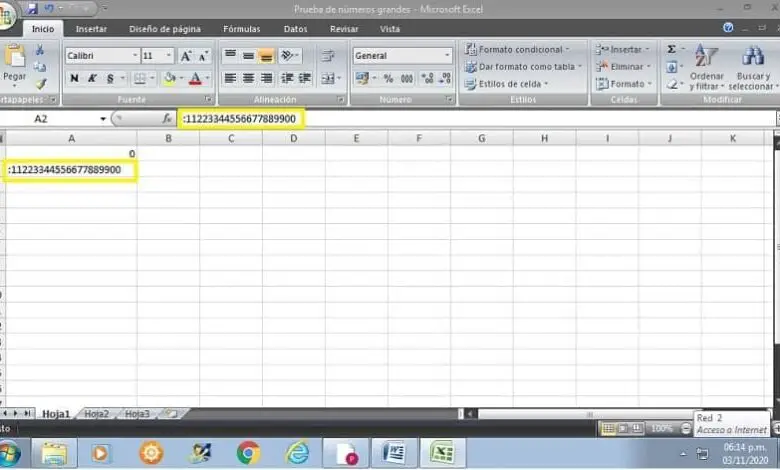
Task: Open Formato condicional dropdown
Action: coord(516,49)
